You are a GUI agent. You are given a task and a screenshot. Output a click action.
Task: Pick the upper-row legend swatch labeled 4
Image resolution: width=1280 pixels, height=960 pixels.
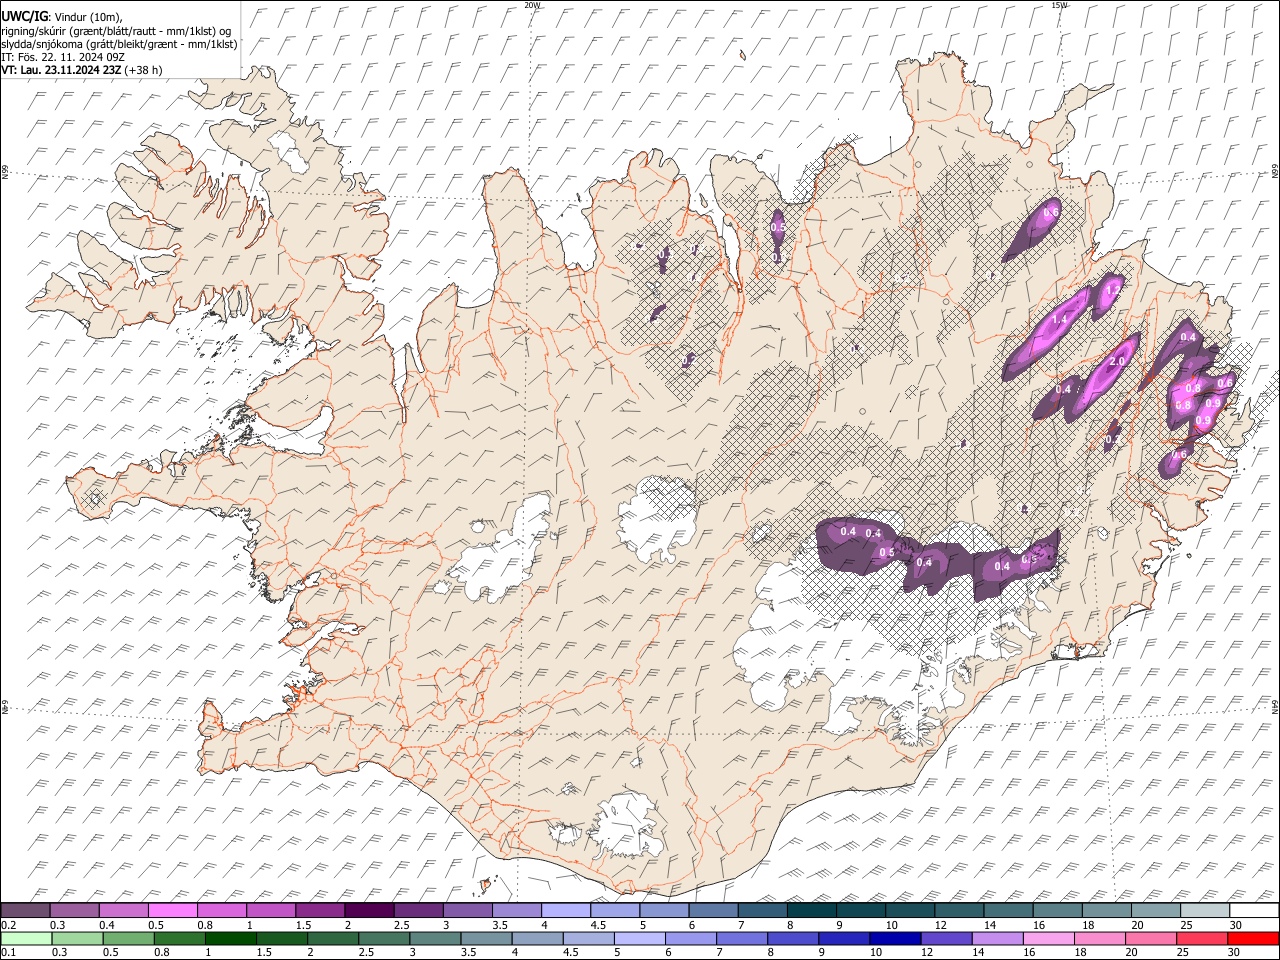pyautogui.click(x=565, y=911)
